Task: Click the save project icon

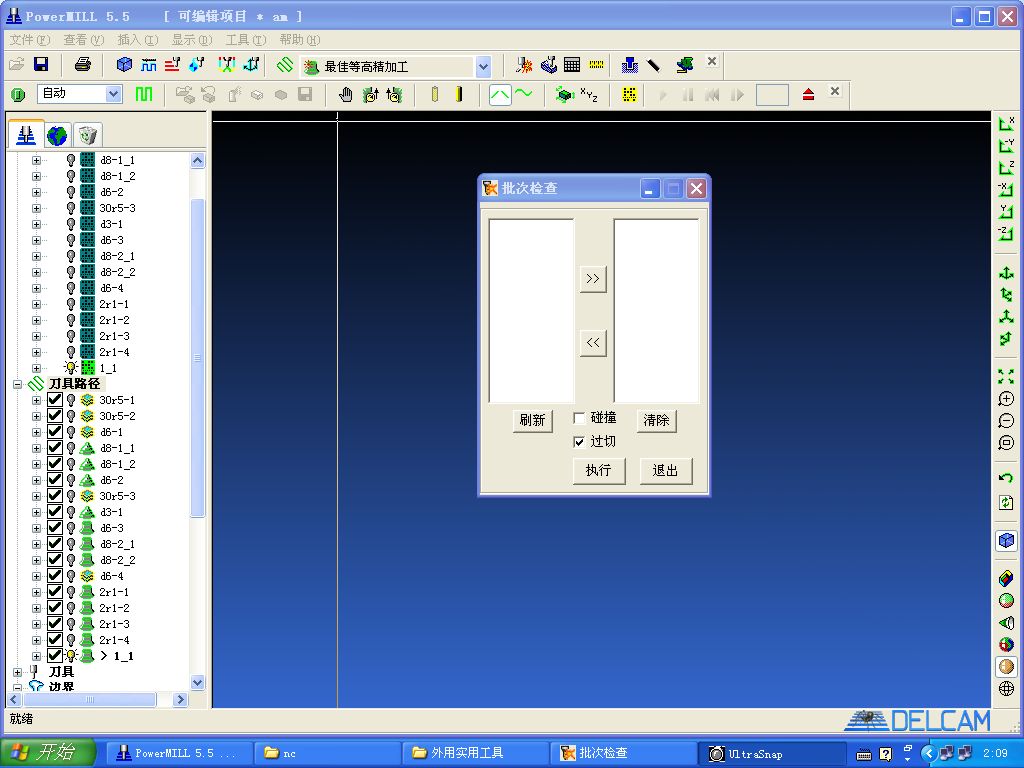Action: (x=41, y=65)
